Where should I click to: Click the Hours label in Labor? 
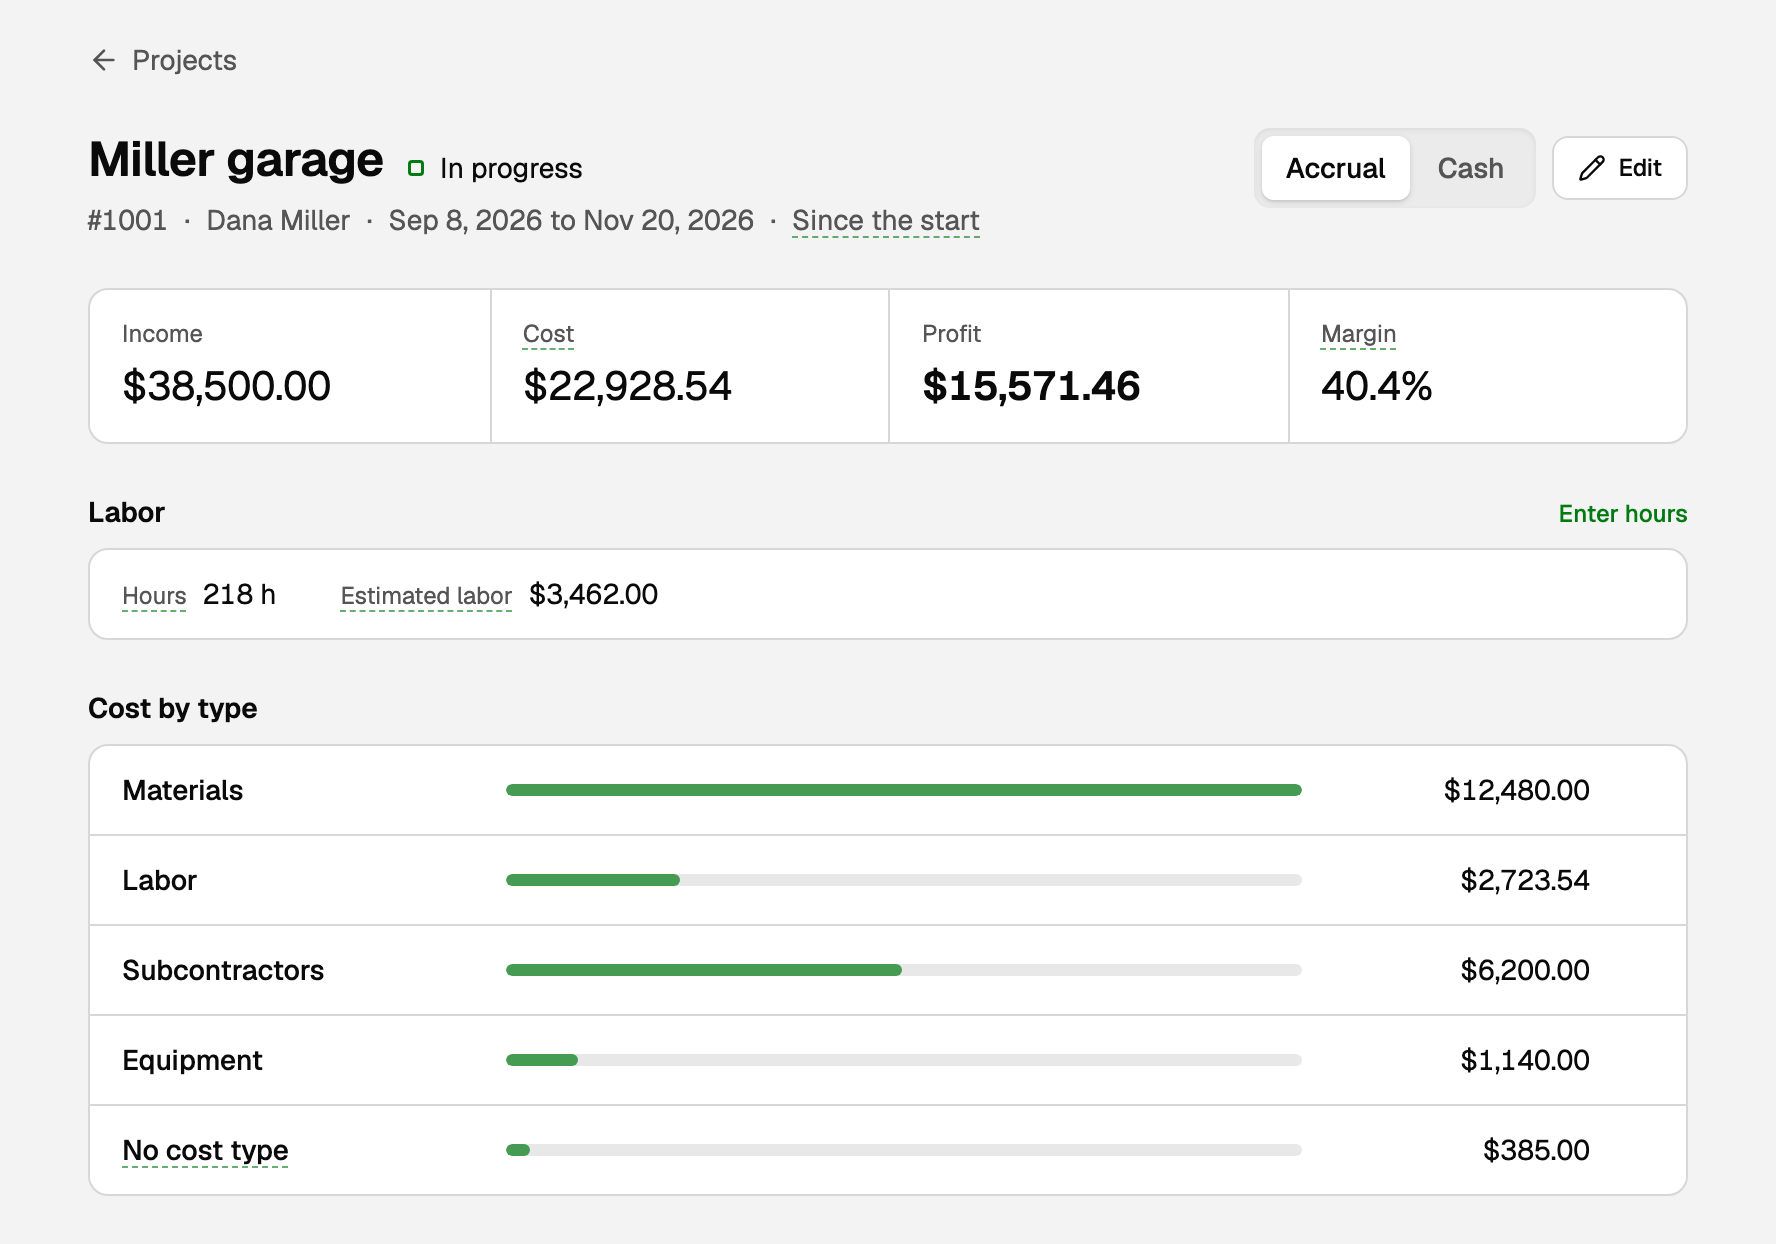tap(154, 596)
